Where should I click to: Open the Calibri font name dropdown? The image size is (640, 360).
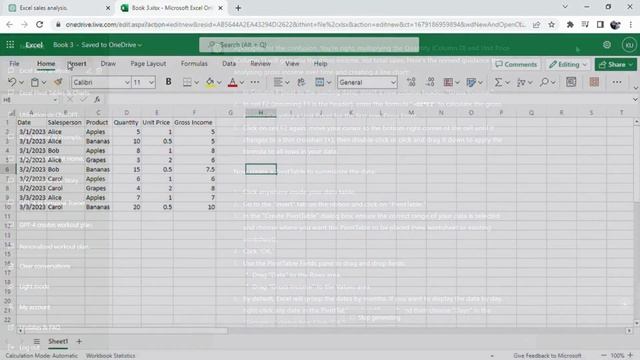127,82
